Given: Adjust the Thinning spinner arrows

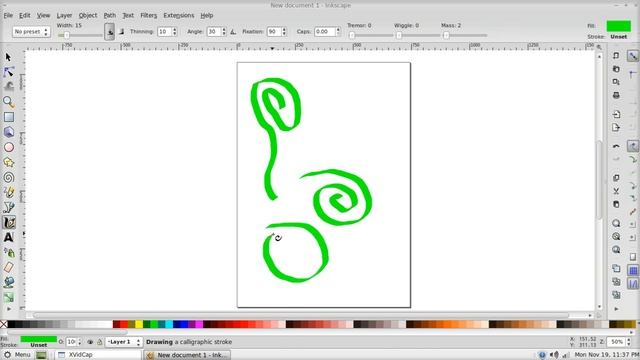Looking at the screenshot, I should (x=175, y=31).
